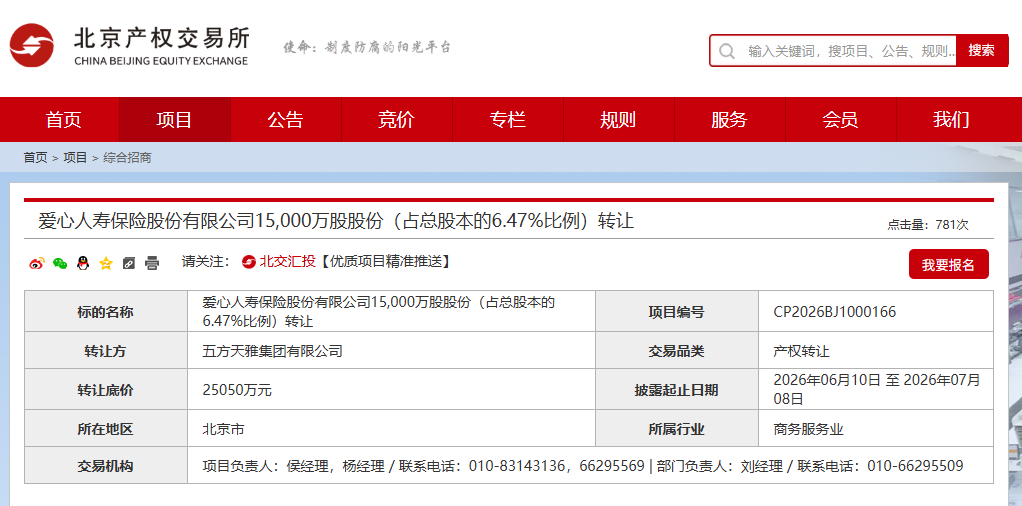
Task: Click the 交易品类 header cell
Action: (677, 351)
